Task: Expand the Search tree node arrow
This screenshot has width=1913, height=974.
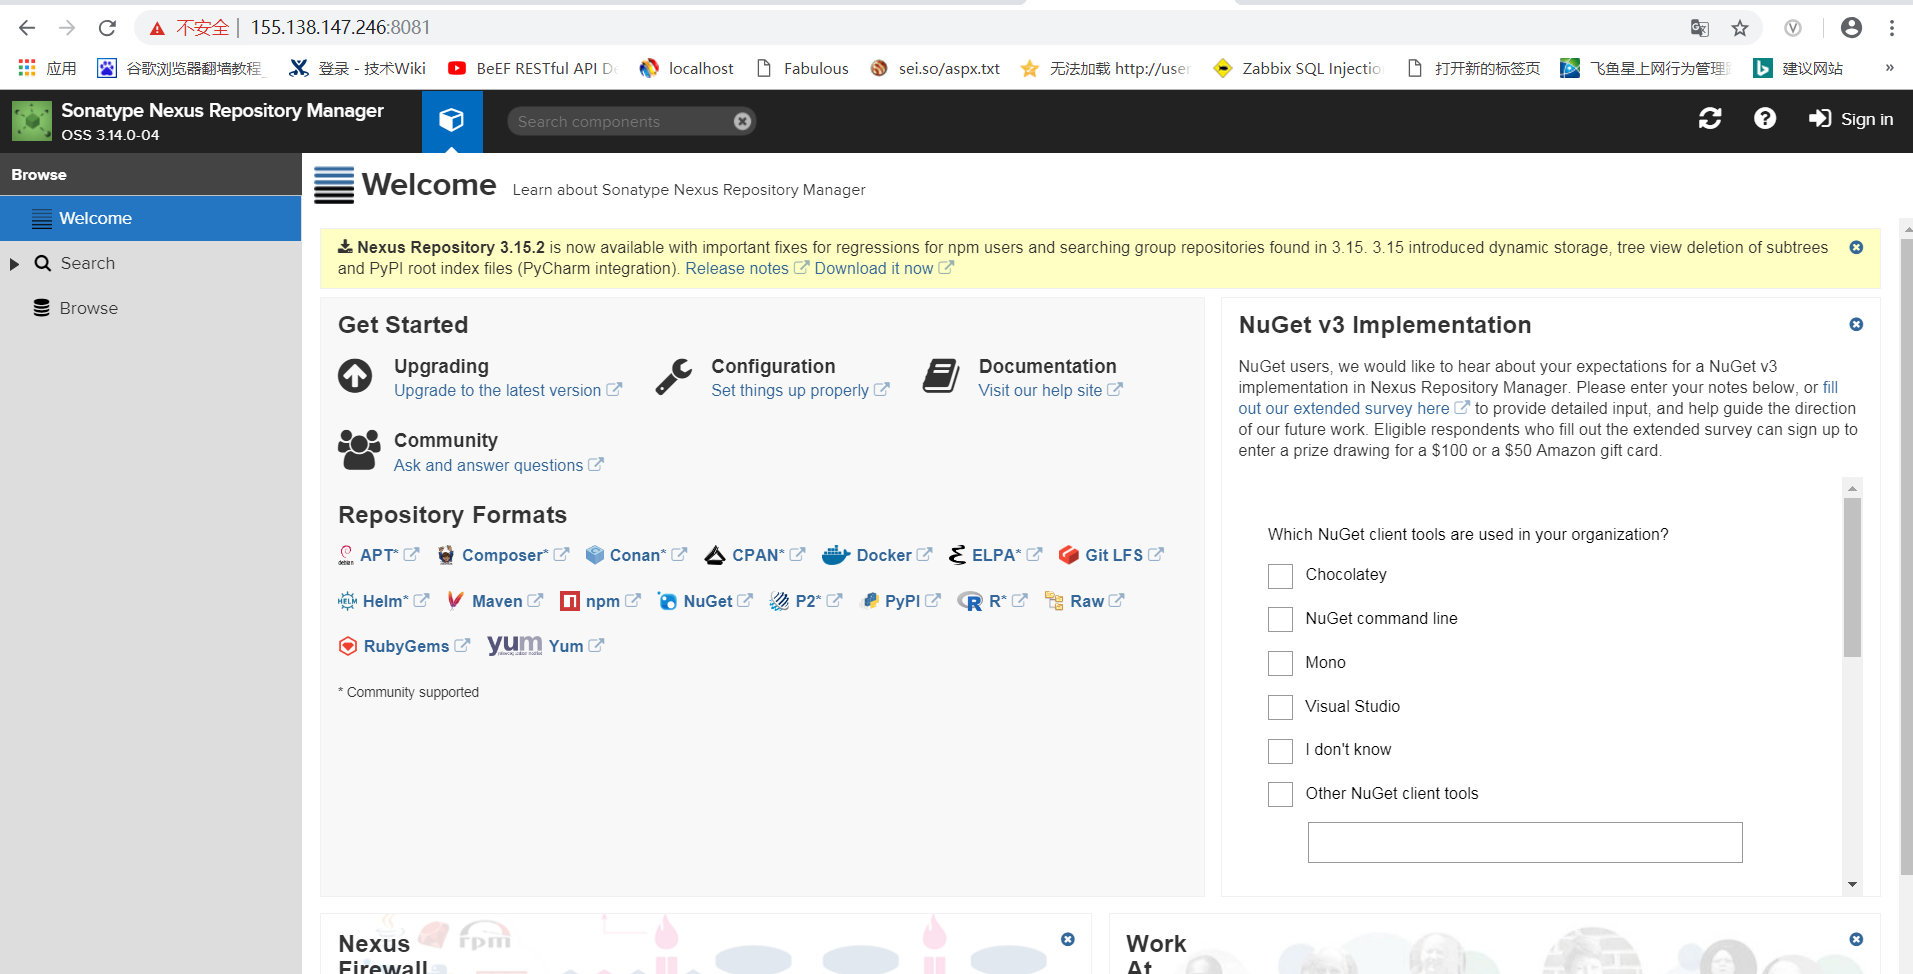Action: (x=14, y=264)
